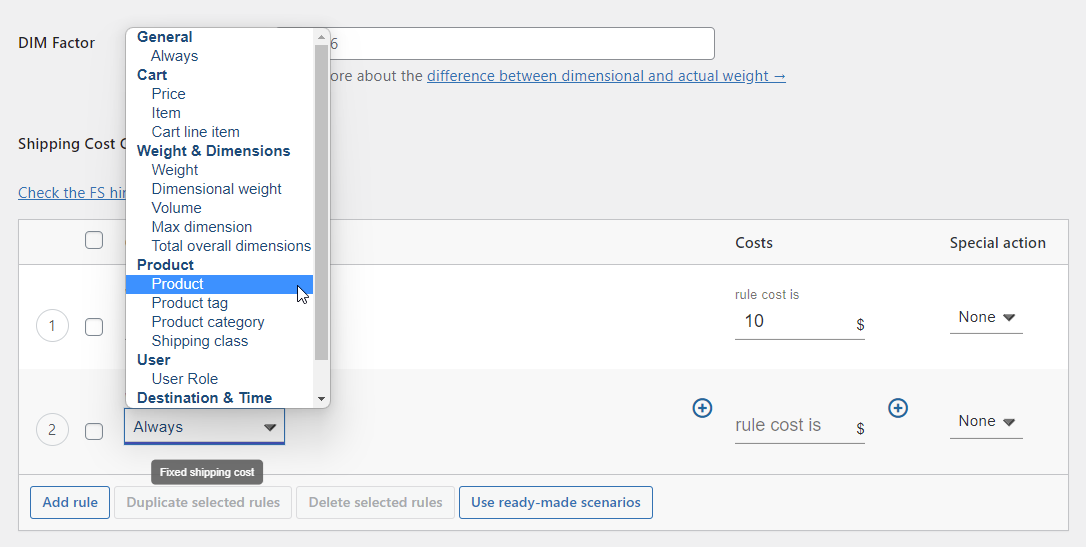
Task: Click plus icon beside rule 2 condition
Action: 702,409
